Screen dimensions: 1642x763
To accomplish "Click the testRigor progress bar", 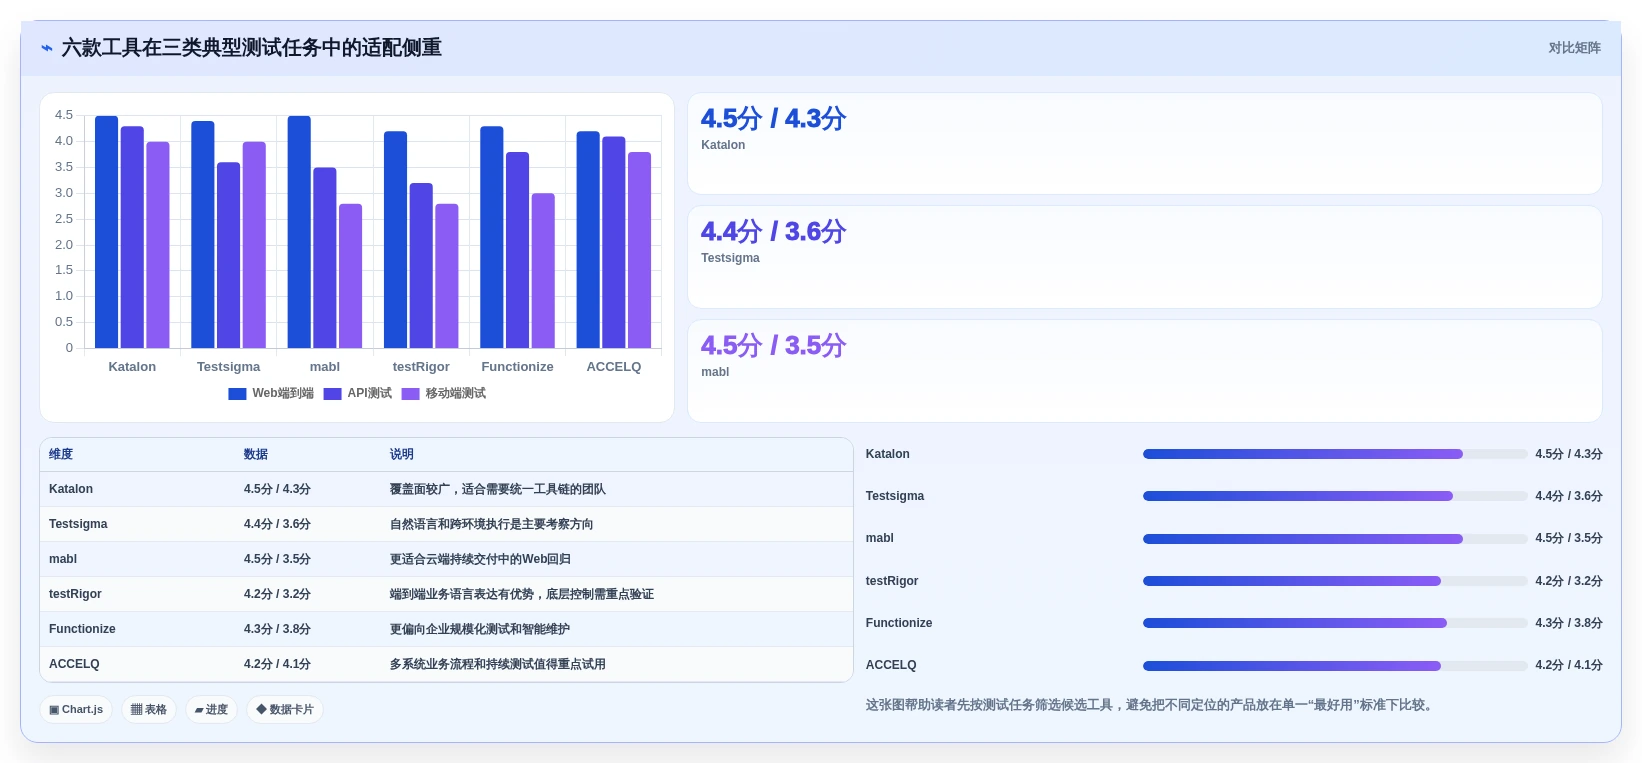I will point(1335,581).
